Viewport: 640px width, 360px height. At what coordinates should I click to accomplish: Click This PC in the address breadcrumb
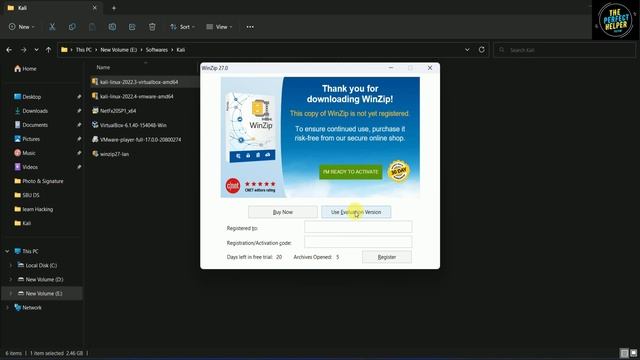pyautogui.click(x=84, y=50)
